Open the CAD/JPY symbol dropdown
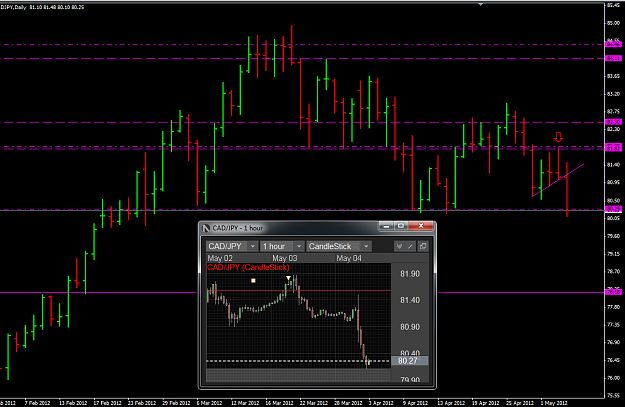This screenshot has height=407, width=625. tap(232, 246)
